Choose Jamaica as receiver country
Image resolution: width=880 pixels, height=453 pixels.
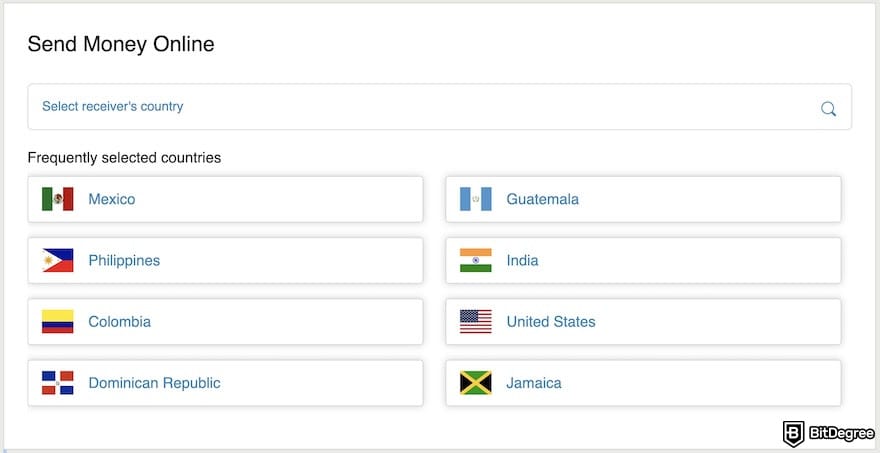coord(534,383)
